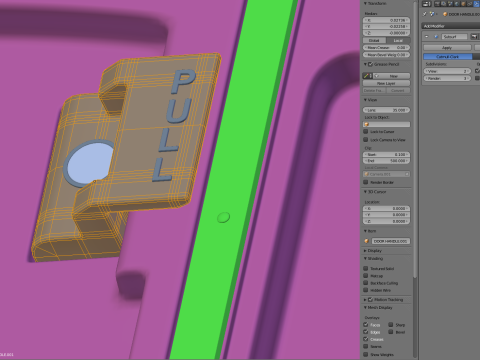Image resolution: width=480 pixels, height=360 pixels.
Task: Enable the Sharp overlay checkbox
Action: click(391, 324)
